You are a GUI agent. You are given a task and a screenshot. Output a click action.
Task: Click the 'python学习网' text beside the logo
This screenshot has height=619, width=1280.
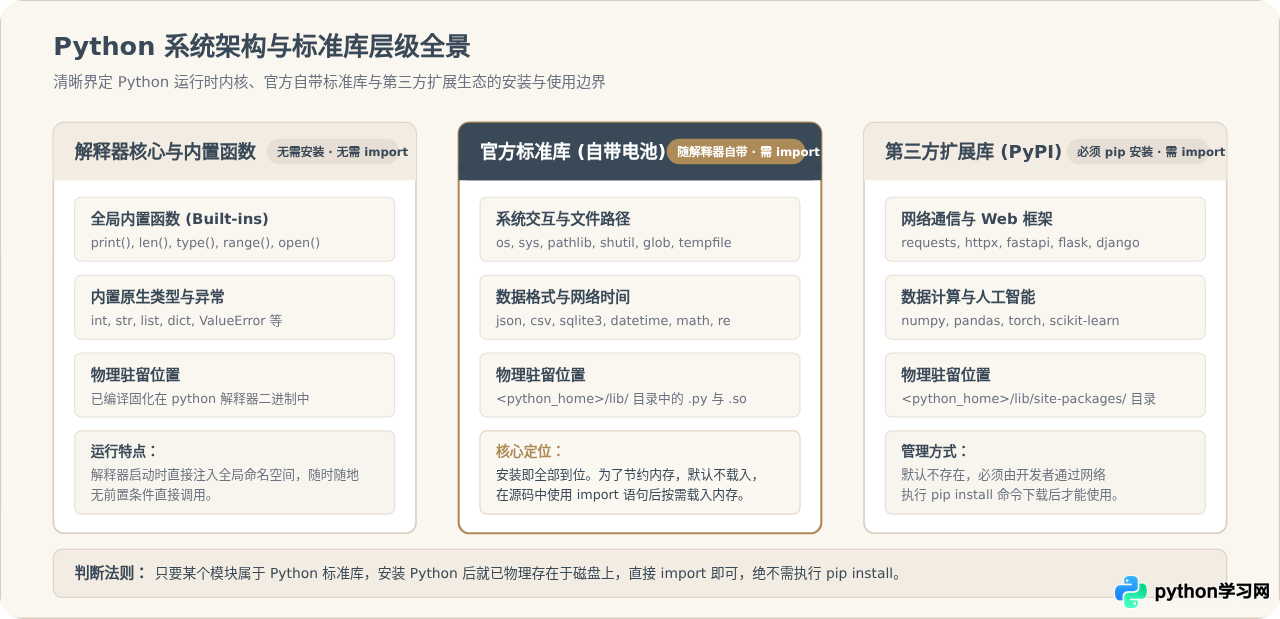(1212, 591)
